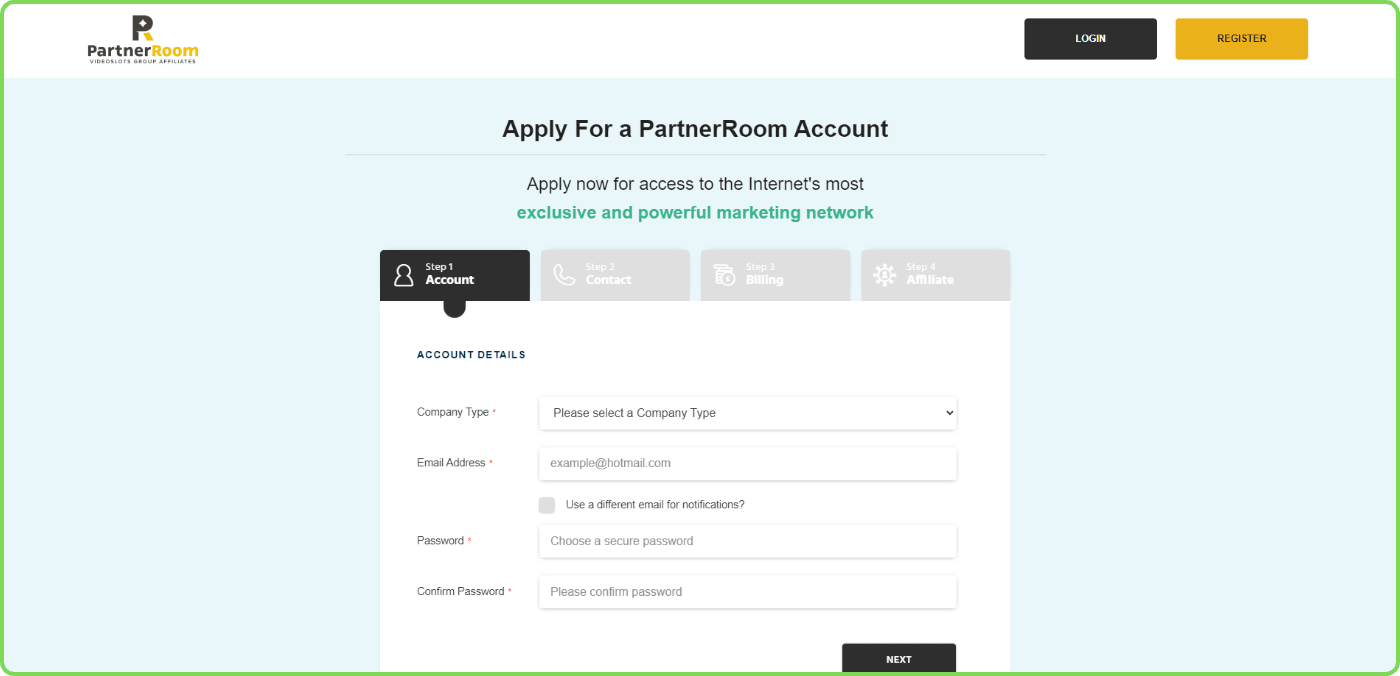Click the Email Address input field
1400x676 pixels.
click(x=747, y=463)
